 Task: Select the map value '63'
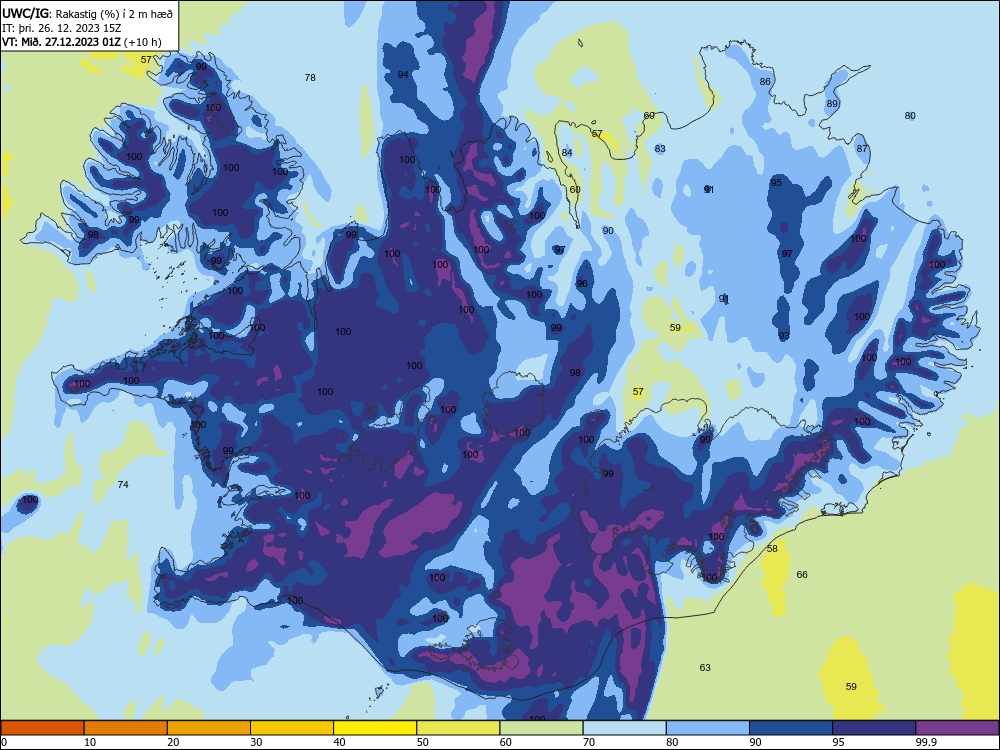tap(705, 668)
